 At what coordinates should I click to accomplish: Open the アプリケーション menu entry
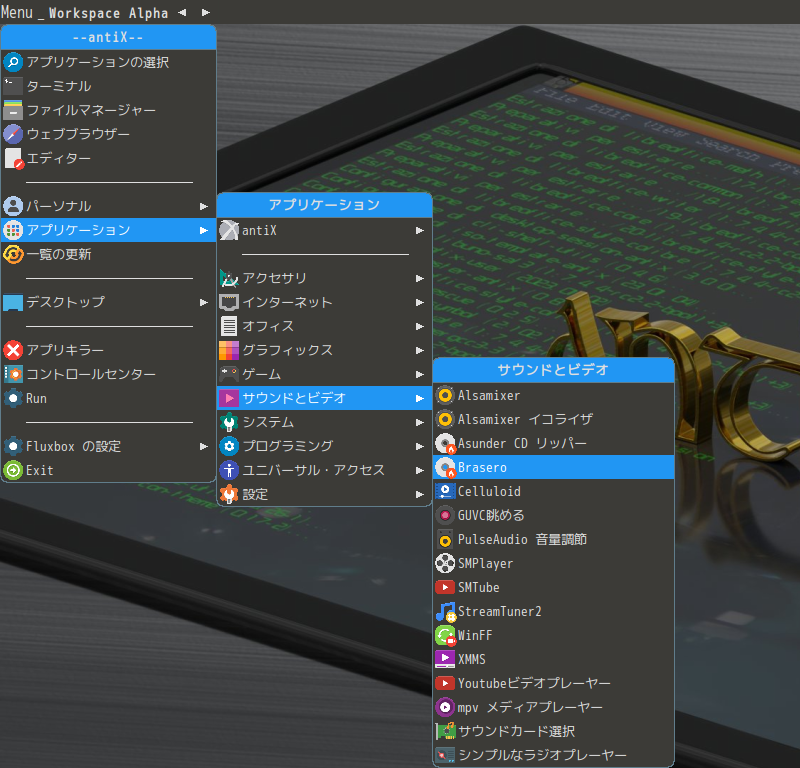[109, 230]
